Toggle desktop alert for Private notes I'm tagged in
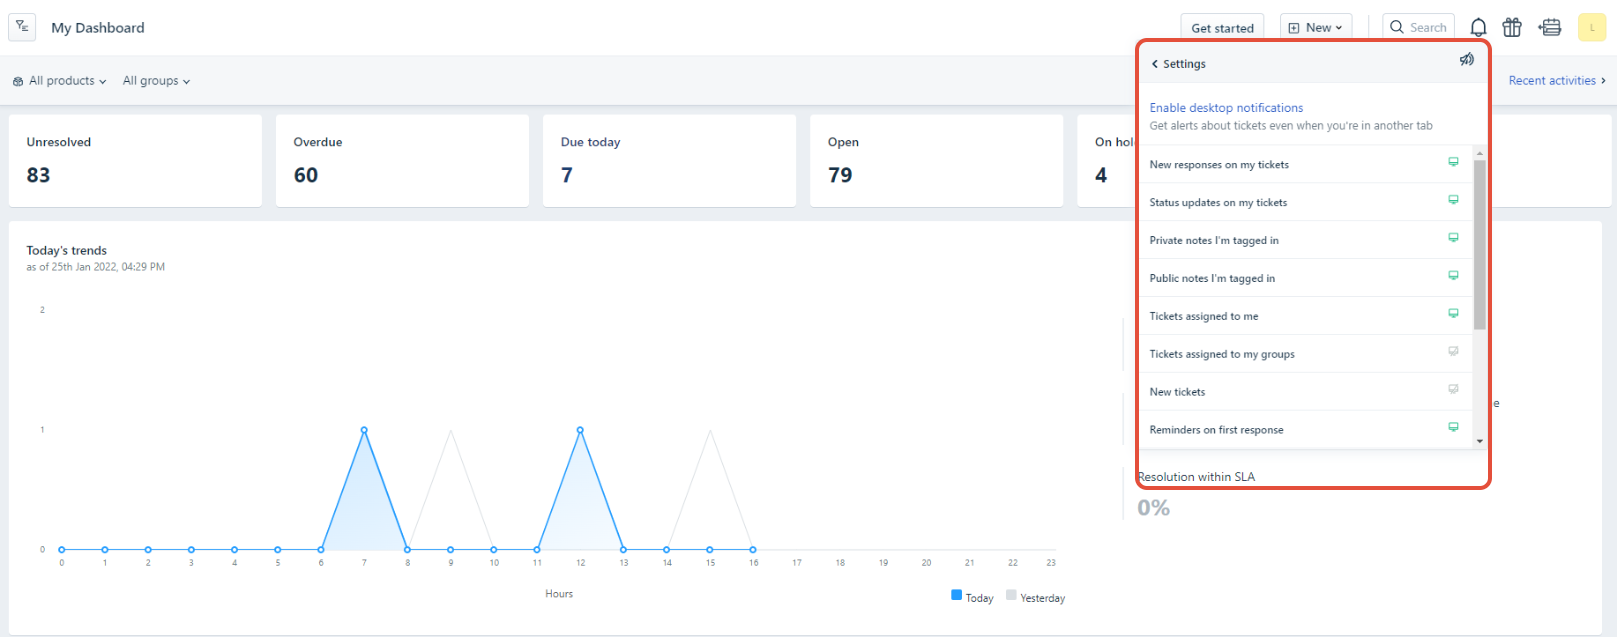The width and height of the screenshot is (1617, 637). 1453,238
